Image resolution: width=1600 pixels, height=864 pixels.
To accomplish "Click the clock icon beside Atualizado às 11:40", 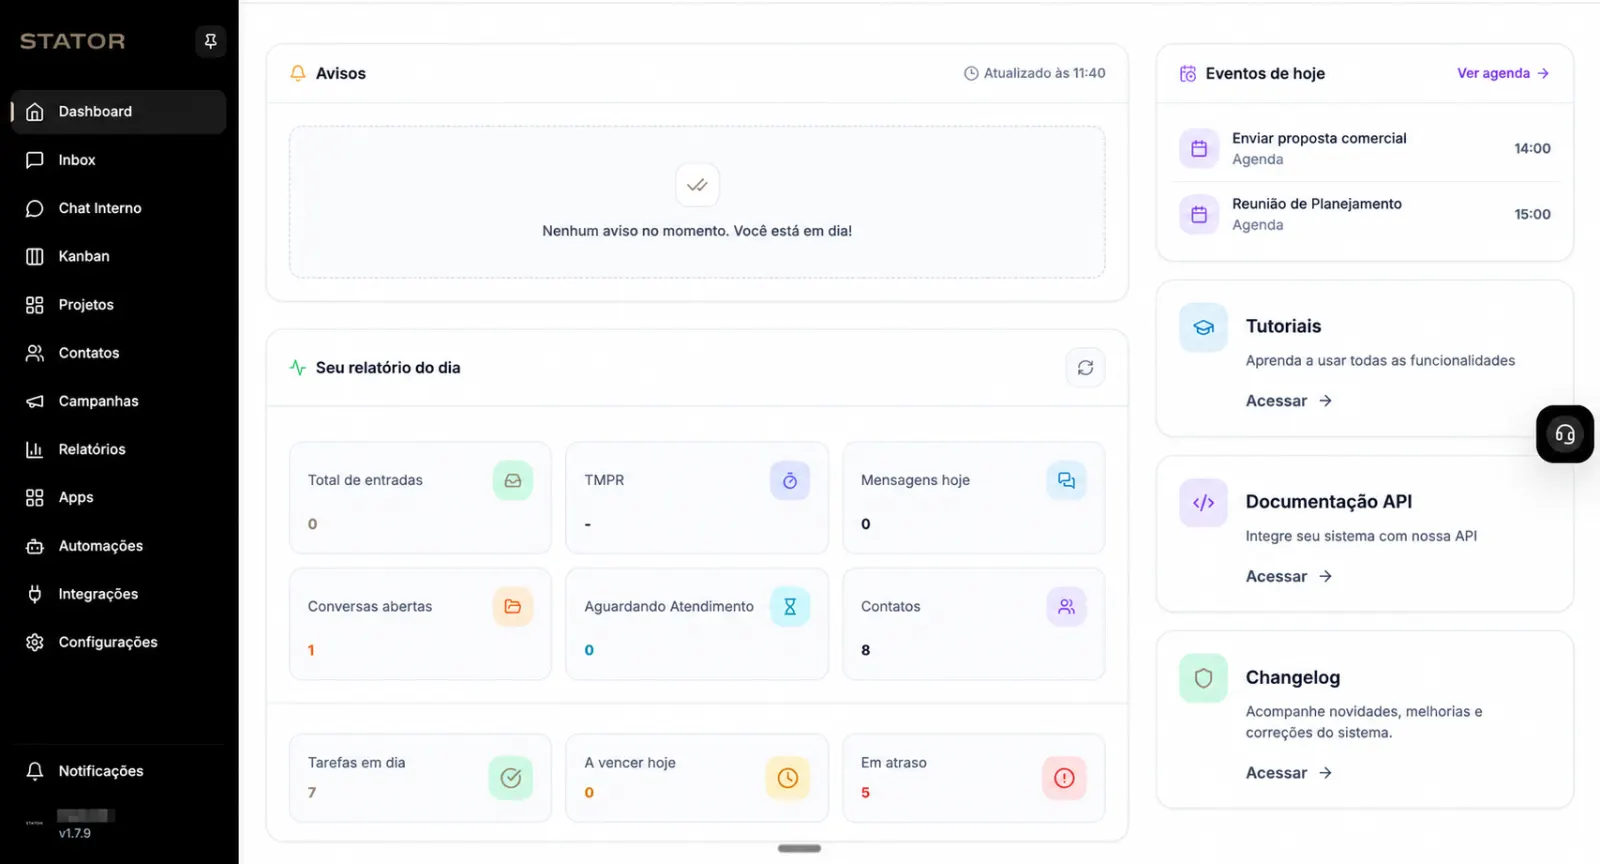I will tap(971, 73).
